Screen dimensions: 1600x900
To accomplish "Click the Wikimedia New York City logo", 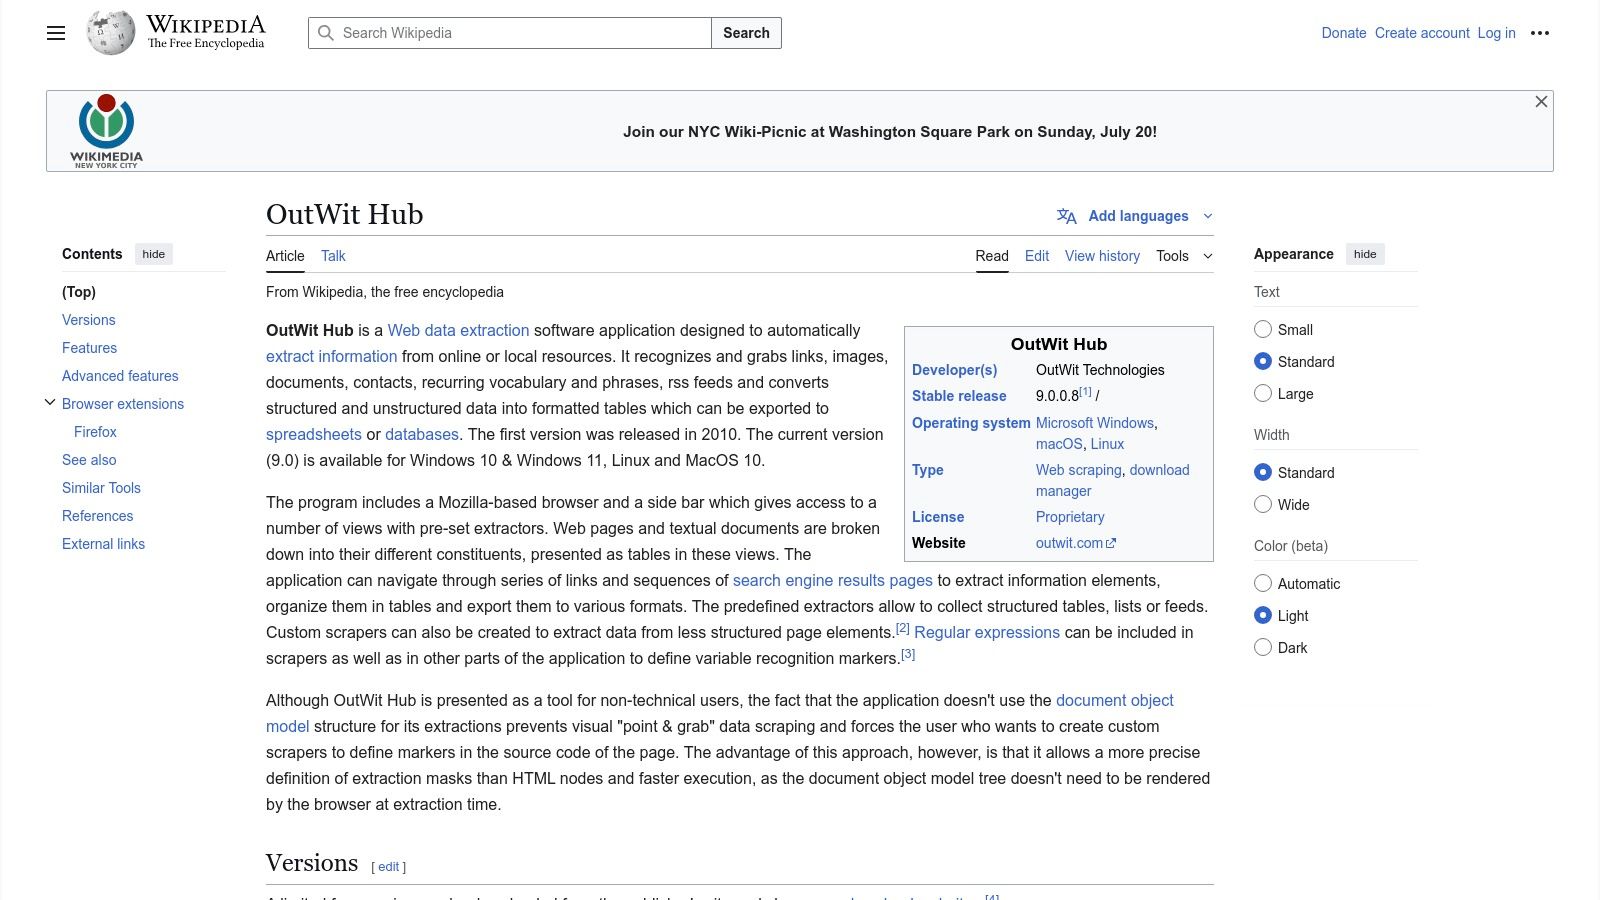I will point(106,131).
